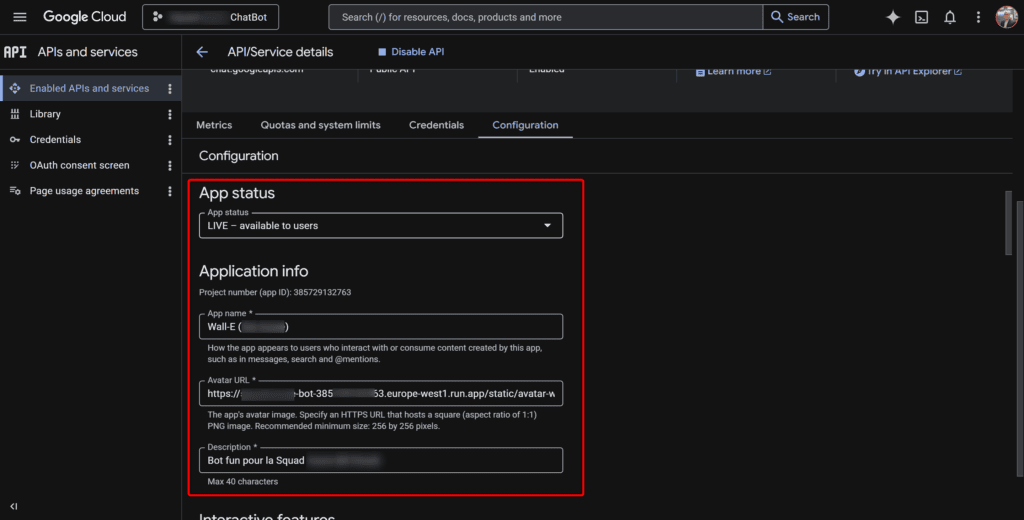The image size is (1024, 520).
Task: Click the App name input field
Action: coord(381,327)
